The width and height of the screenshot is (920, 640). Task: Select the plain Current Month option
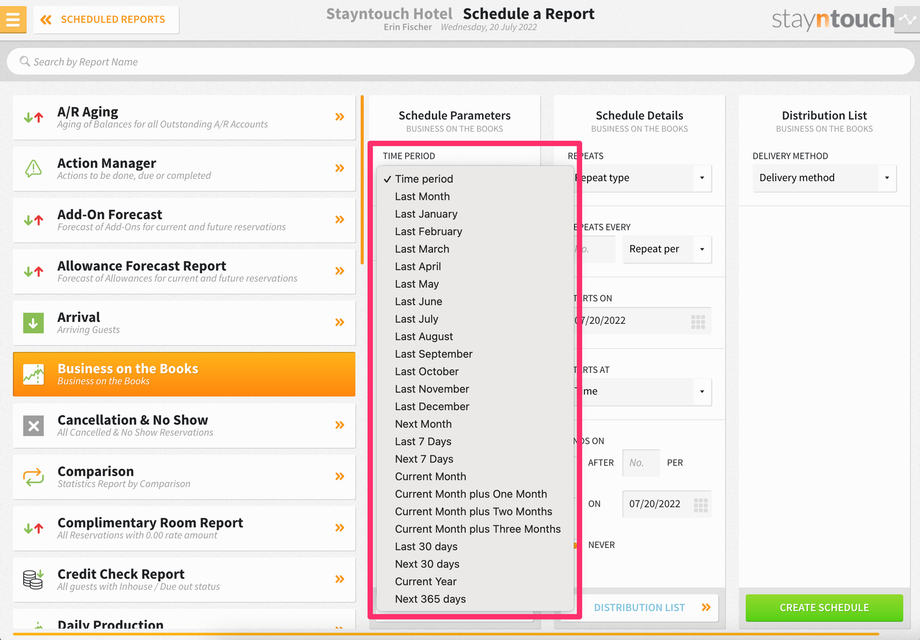pos(475,476)
